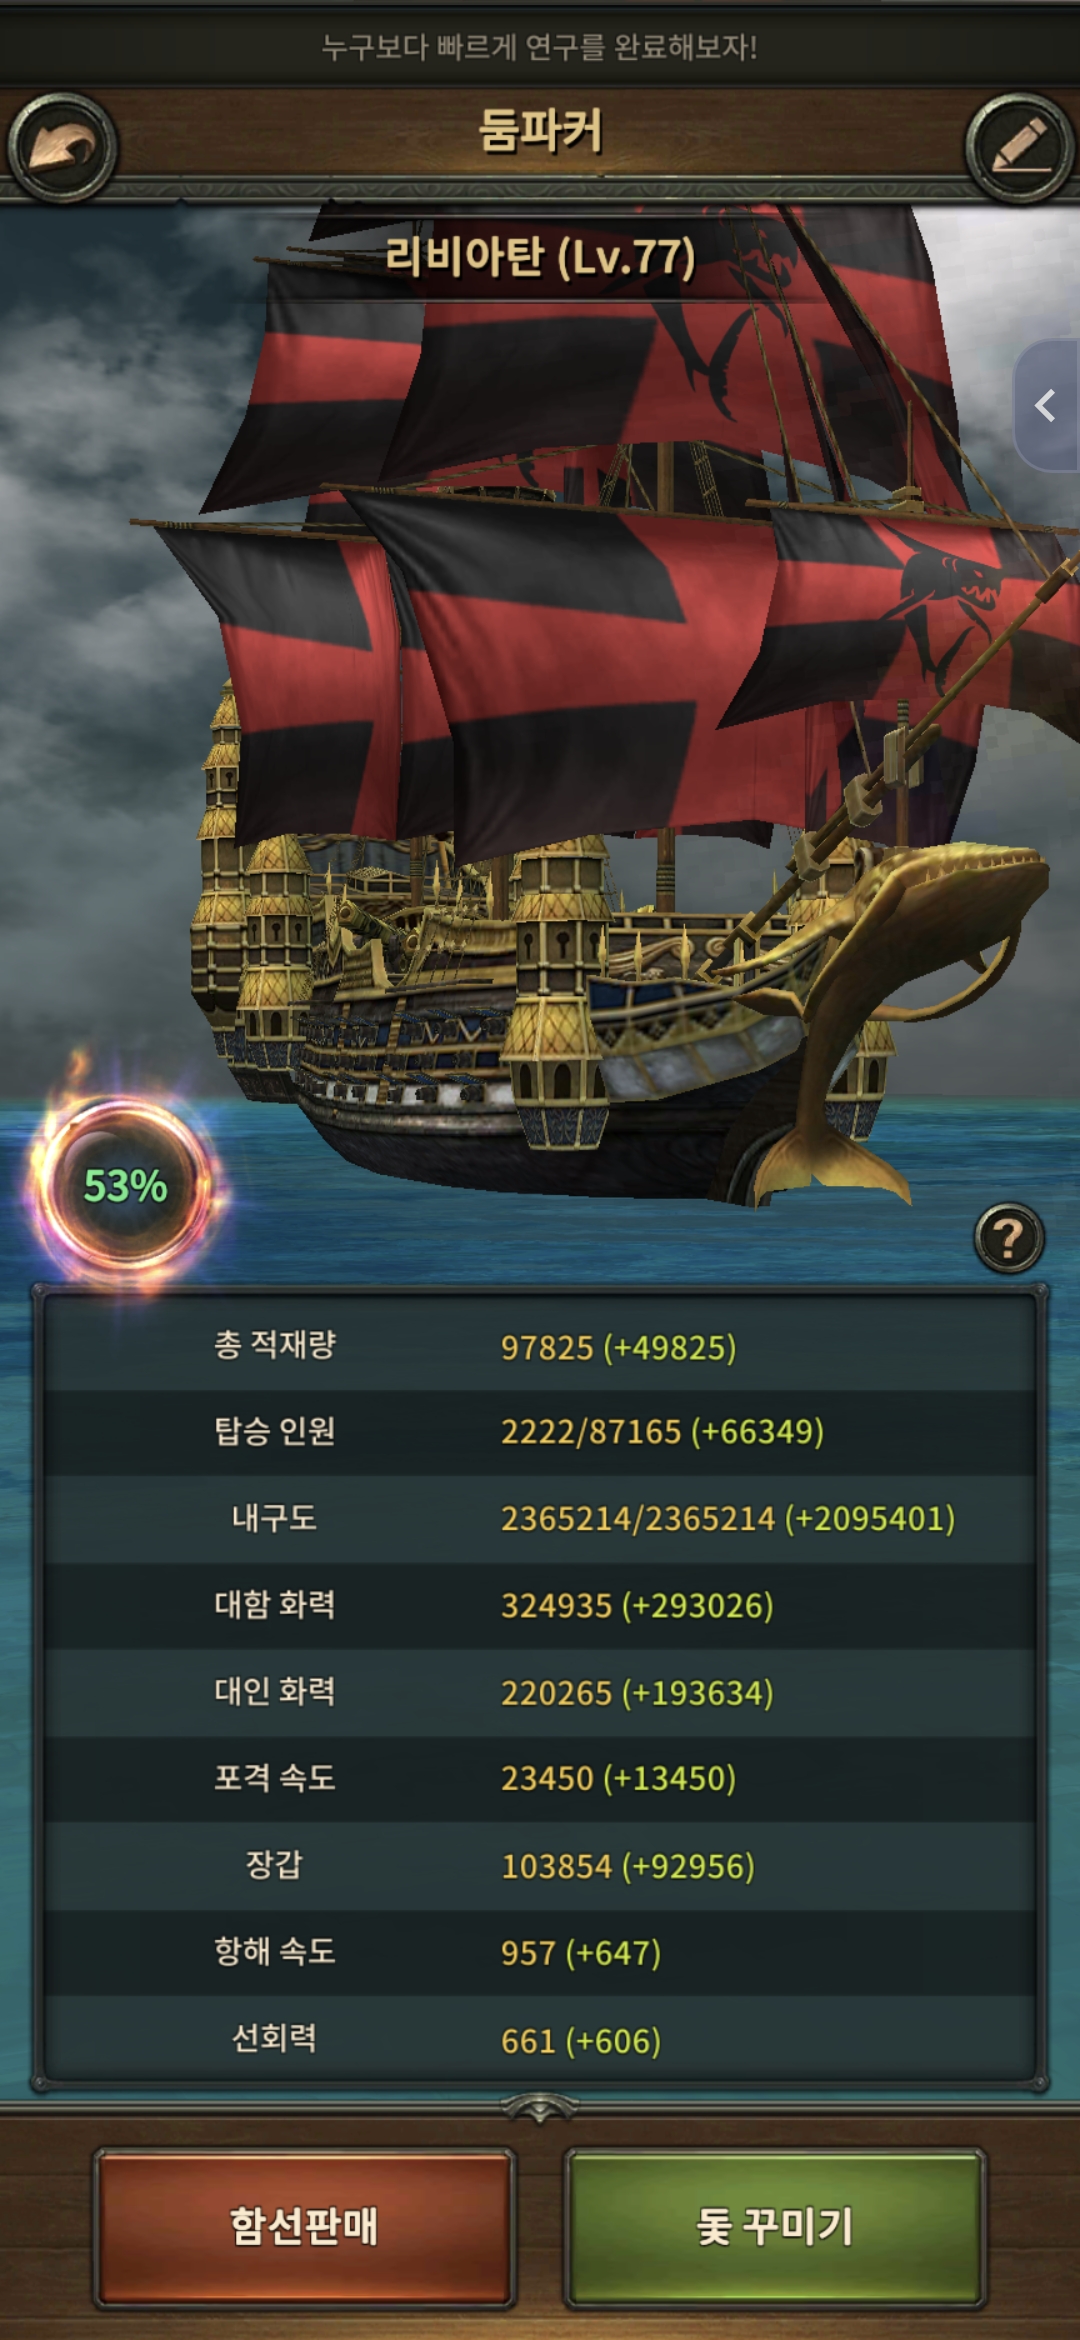
Task: Select the 선회력 turning stat row
Action: coord(540,2039)
